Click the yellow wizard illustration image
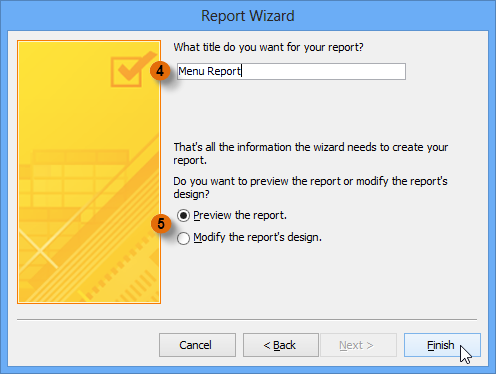The height and width of the screenshot is (374, 496). click(89, 172)
